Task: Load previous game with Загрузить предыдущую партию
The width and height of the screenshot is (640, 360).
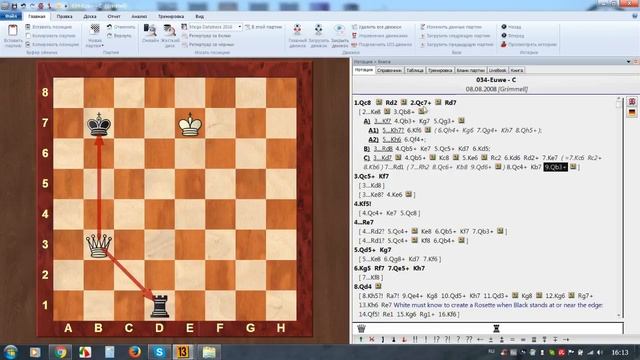Action: click(457, 44)
